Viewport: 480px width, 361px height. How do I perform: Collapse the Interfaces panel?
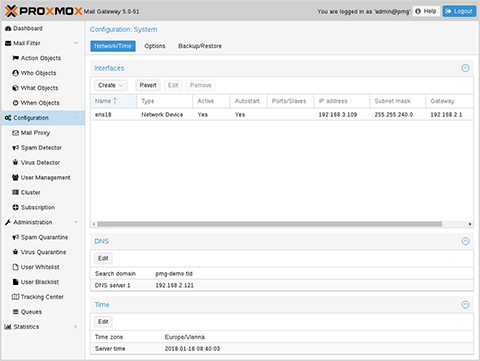465,68
